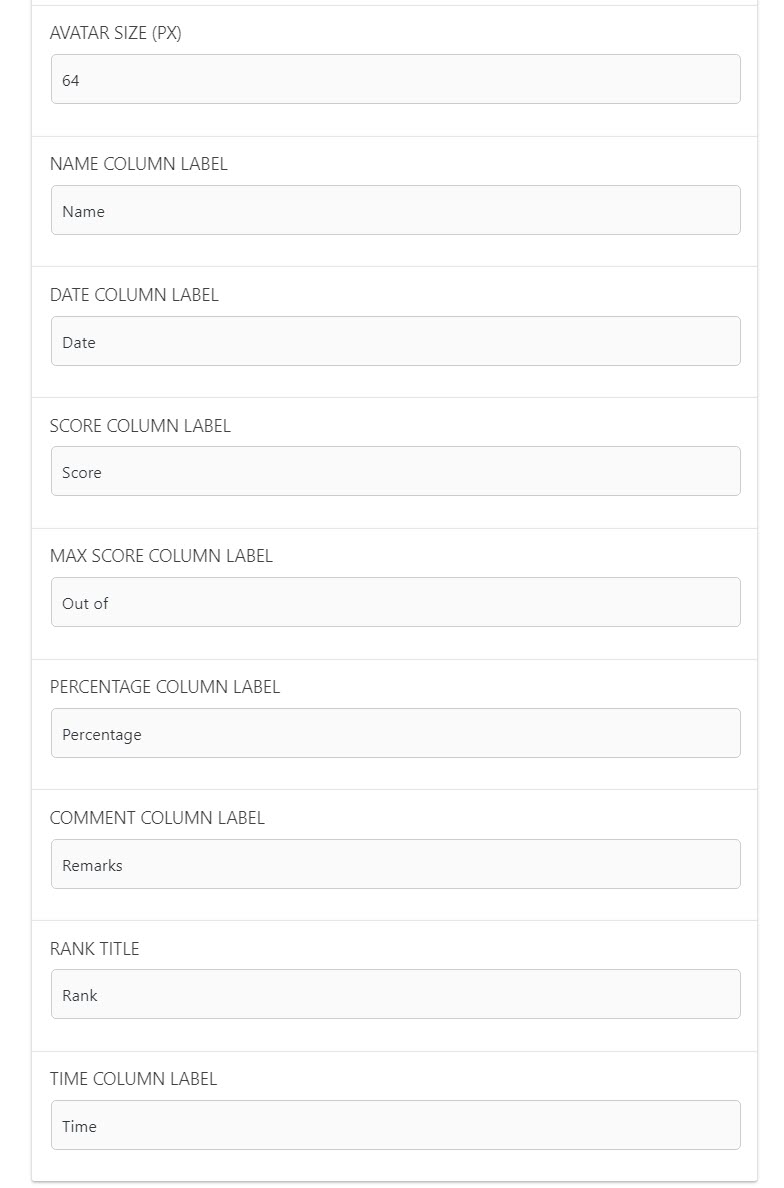Click the Max Score Column Label field
Viewport: 784px width, 1188px height.
click(x=395, y=602)
